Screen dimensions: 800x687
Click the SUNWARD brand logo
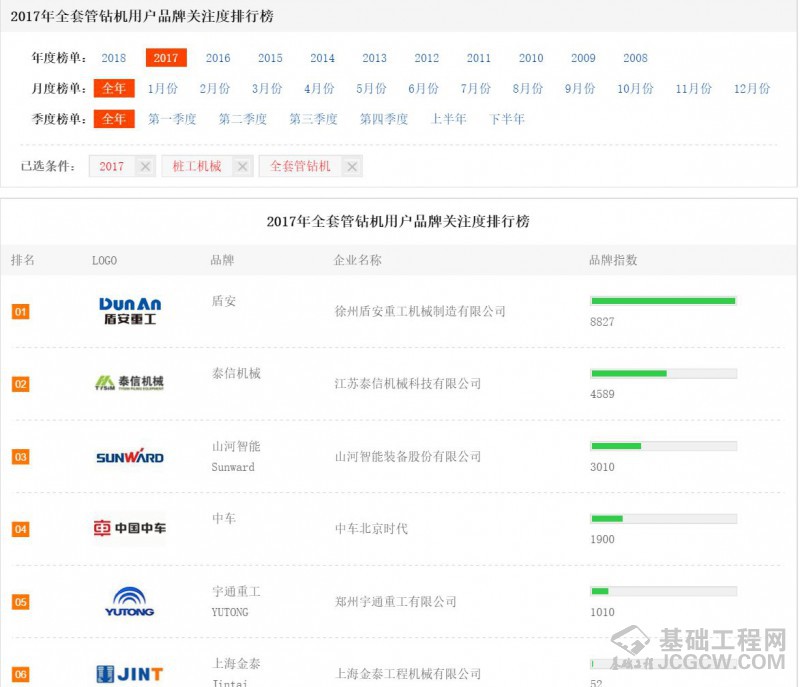click(x=130, y=457)
